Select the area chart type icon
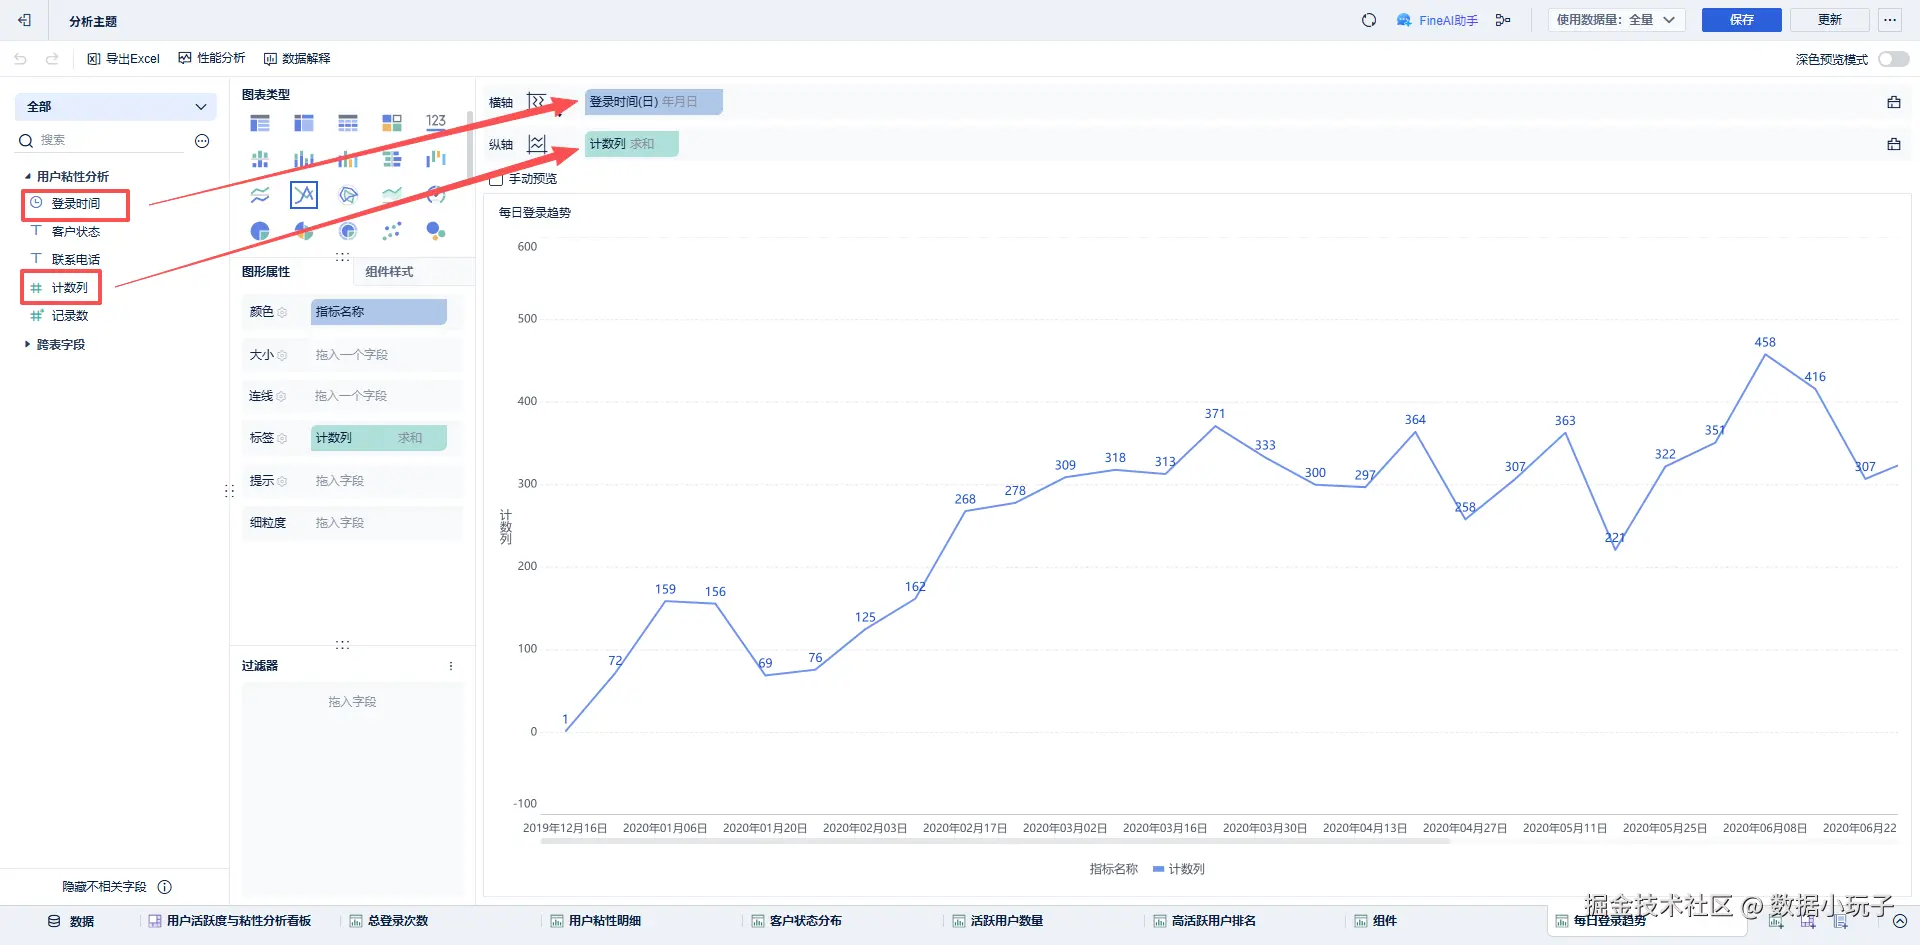The width and height of the screenshot is (1920, 945). click(392, 195)
